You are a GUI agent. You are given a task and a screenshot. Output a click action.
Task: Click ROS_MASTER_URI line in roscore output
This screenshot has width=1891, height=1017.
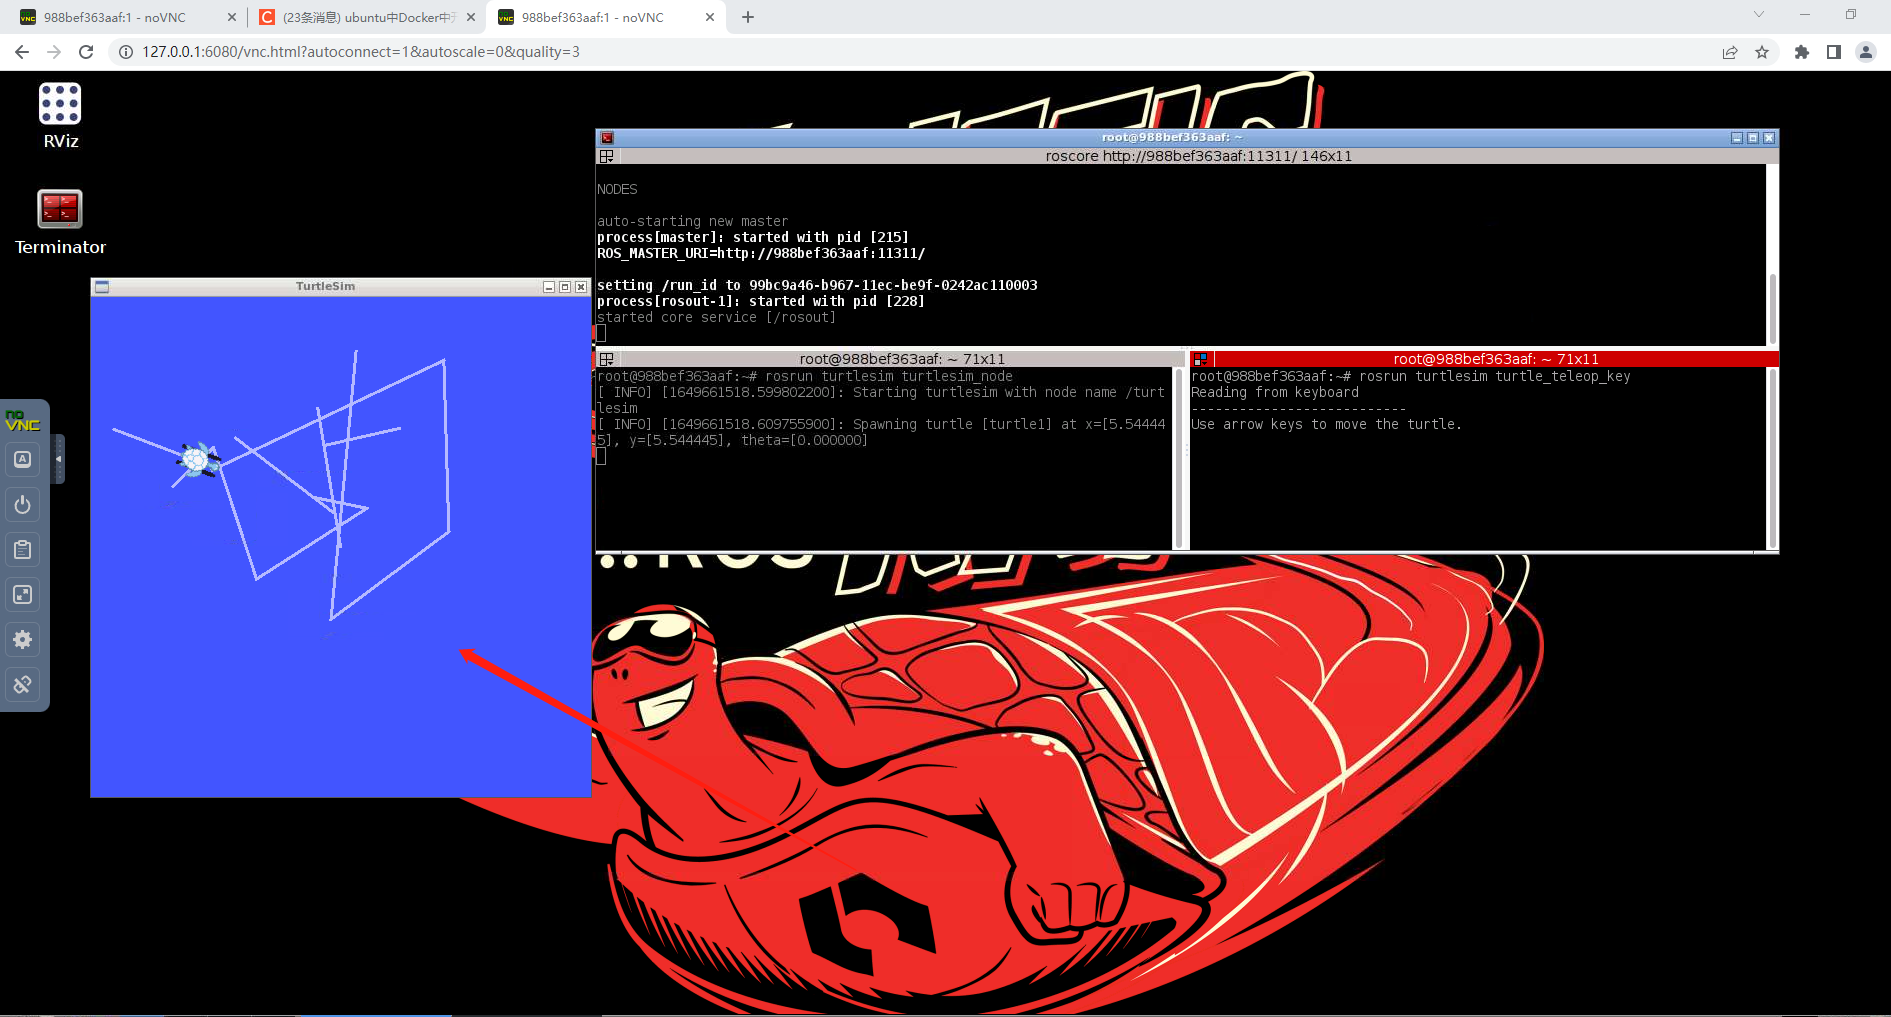[x=761, y=254]
